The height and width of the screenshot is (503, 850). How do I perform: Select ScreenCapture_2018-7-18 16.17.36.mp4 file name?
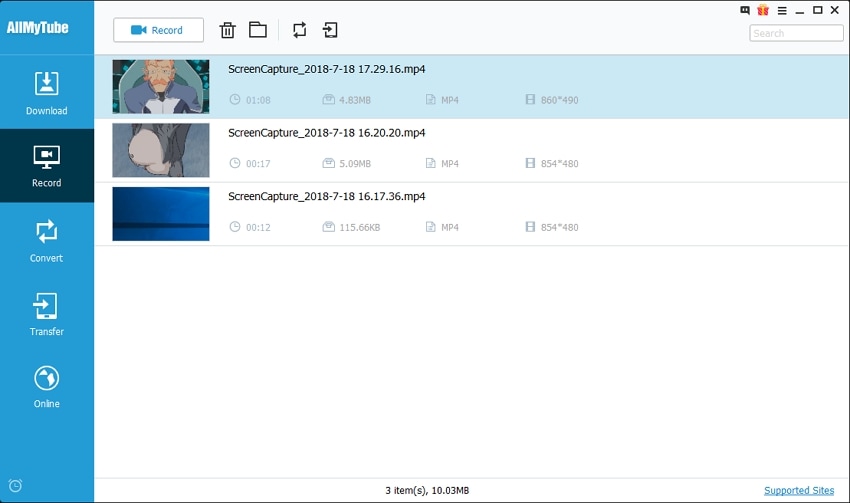tap(327, 196)
